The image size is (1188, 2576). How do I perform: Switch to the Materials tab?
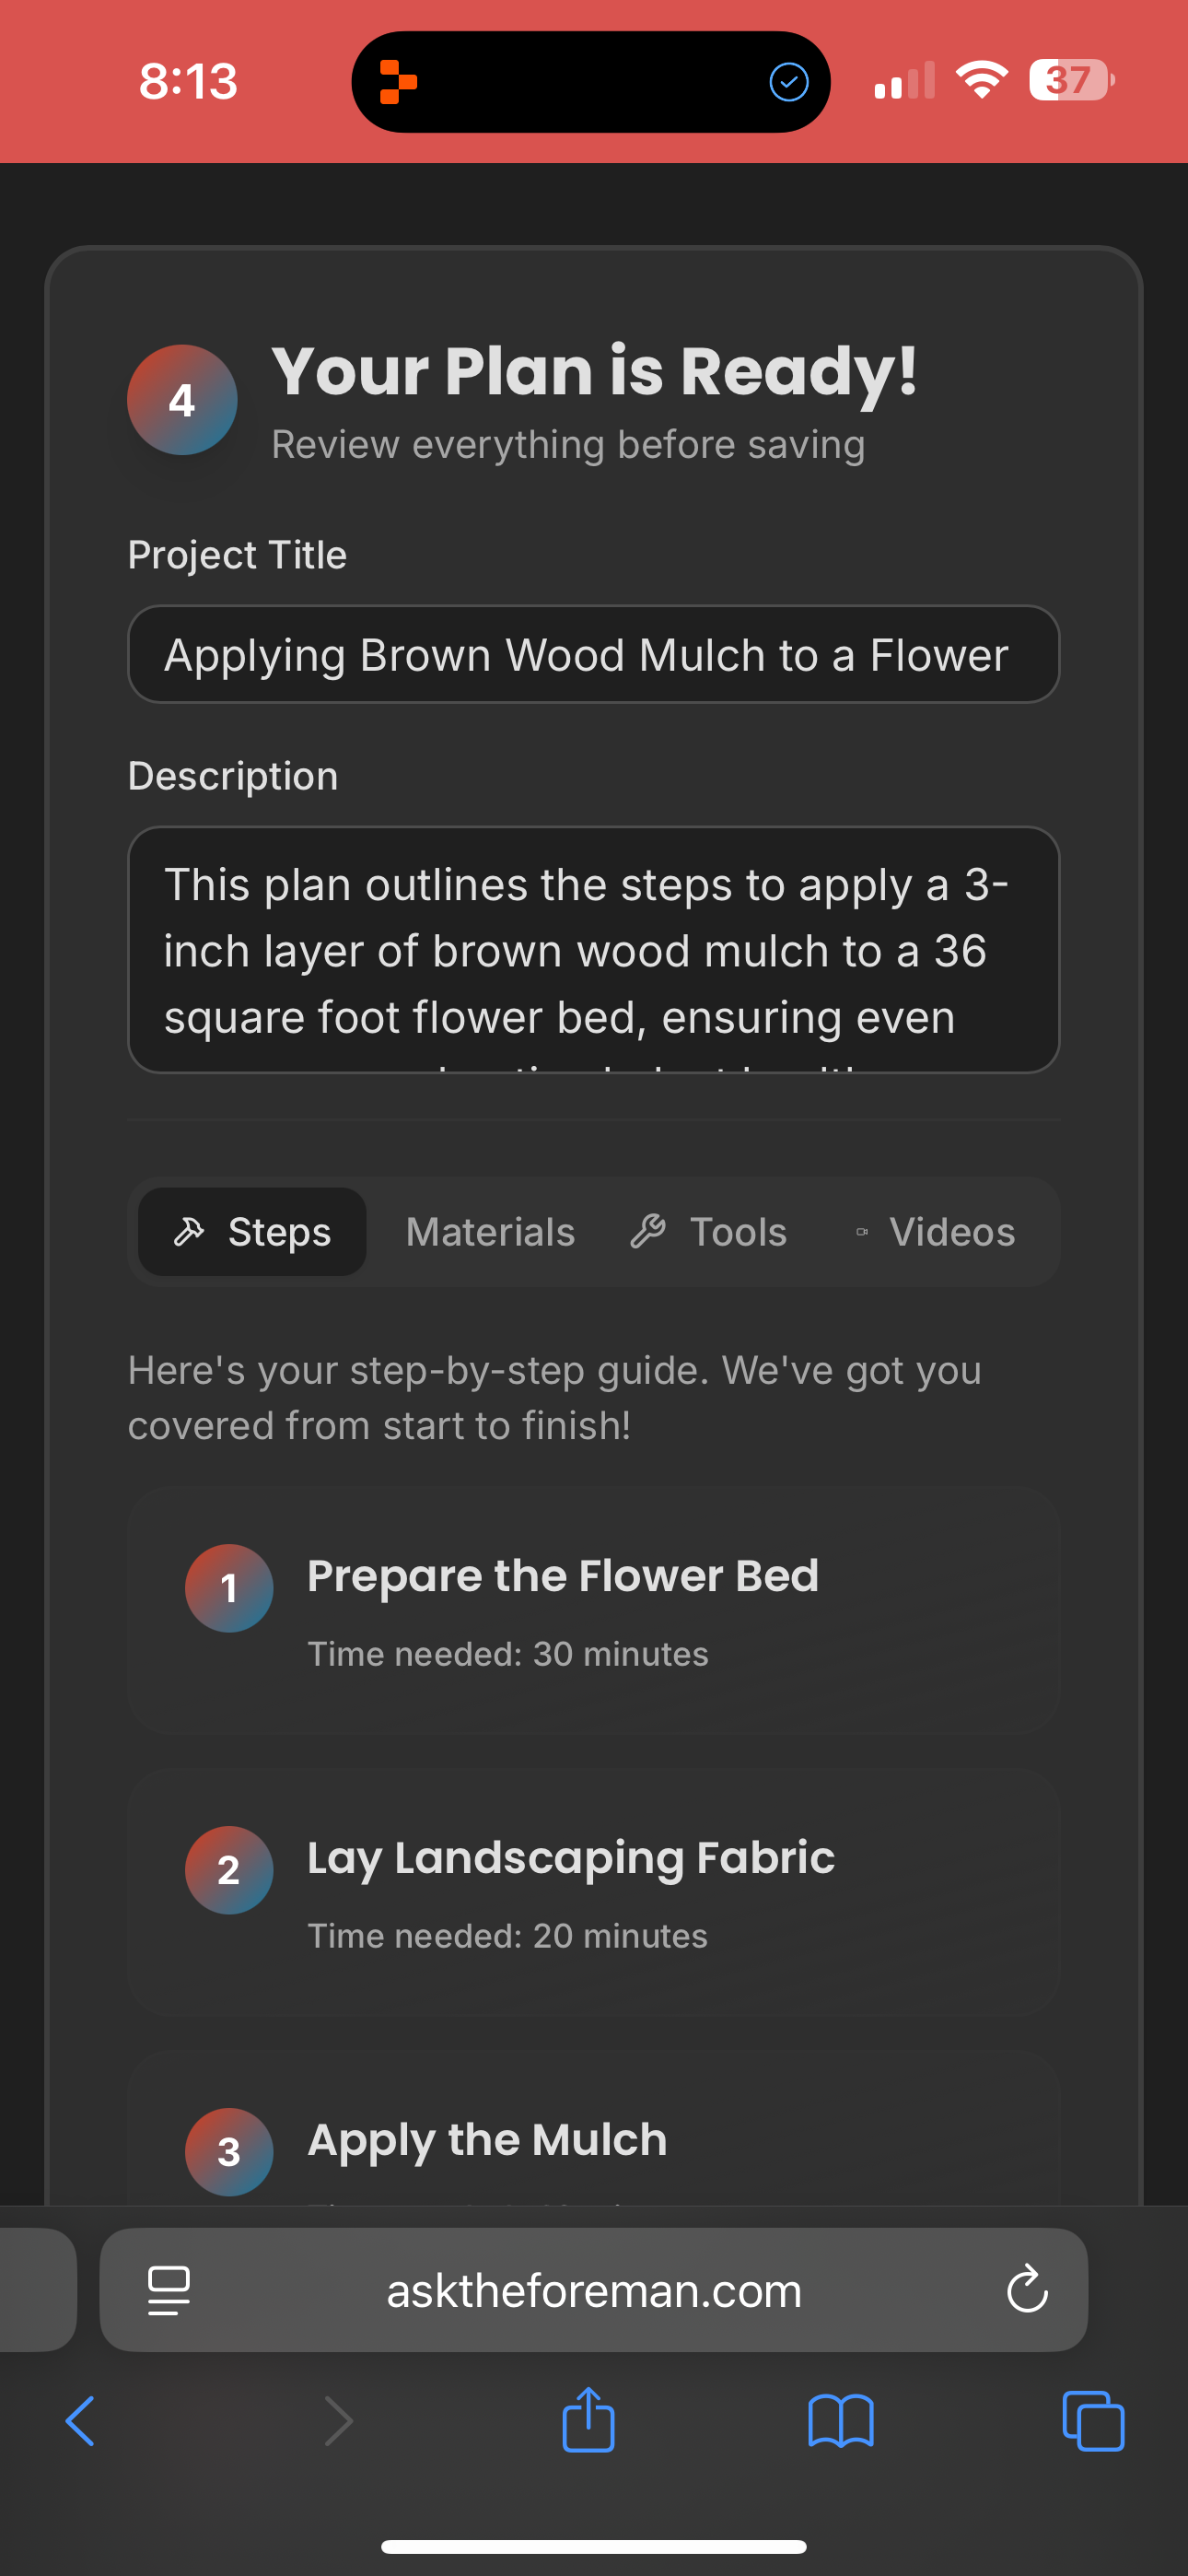click(x=490, y=1231)
